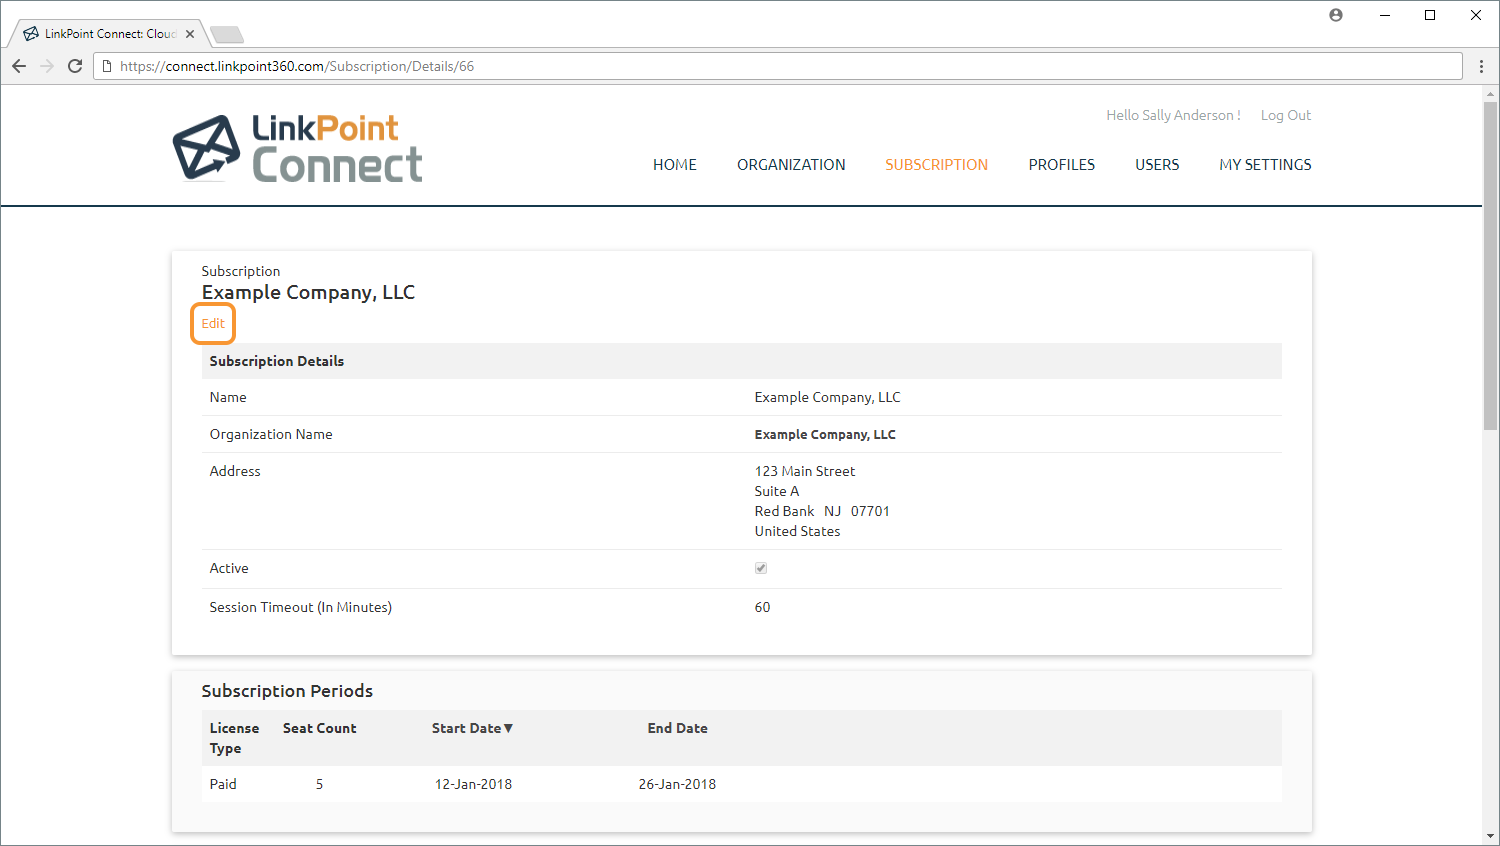This screenshot has height=846, width=1500.
Task: Click the page info icon in address bar
Action: [107, 66]
